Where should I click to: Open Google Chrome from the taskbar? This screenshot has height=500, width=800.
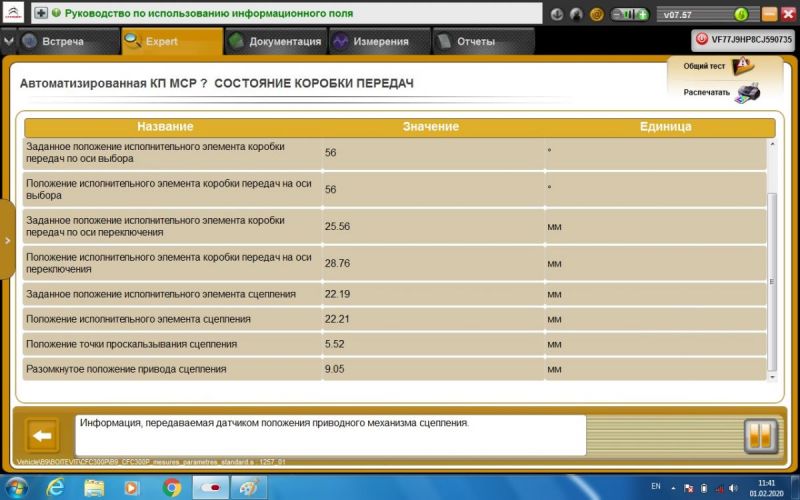coord(171,487)
